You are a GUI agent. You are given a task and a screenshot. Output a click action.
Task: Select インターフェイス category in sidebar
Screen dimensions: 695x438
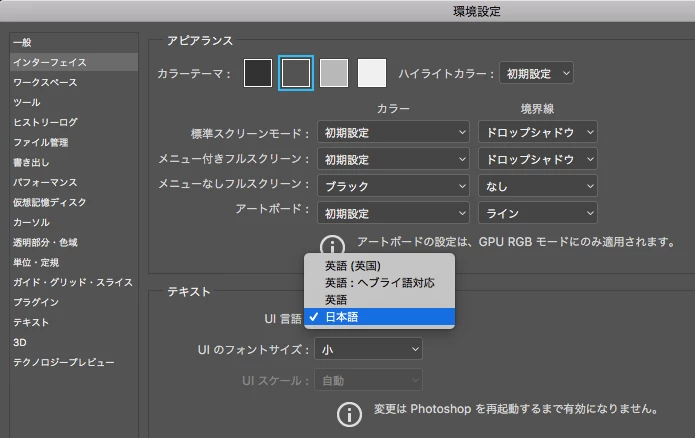click(74, 63)
